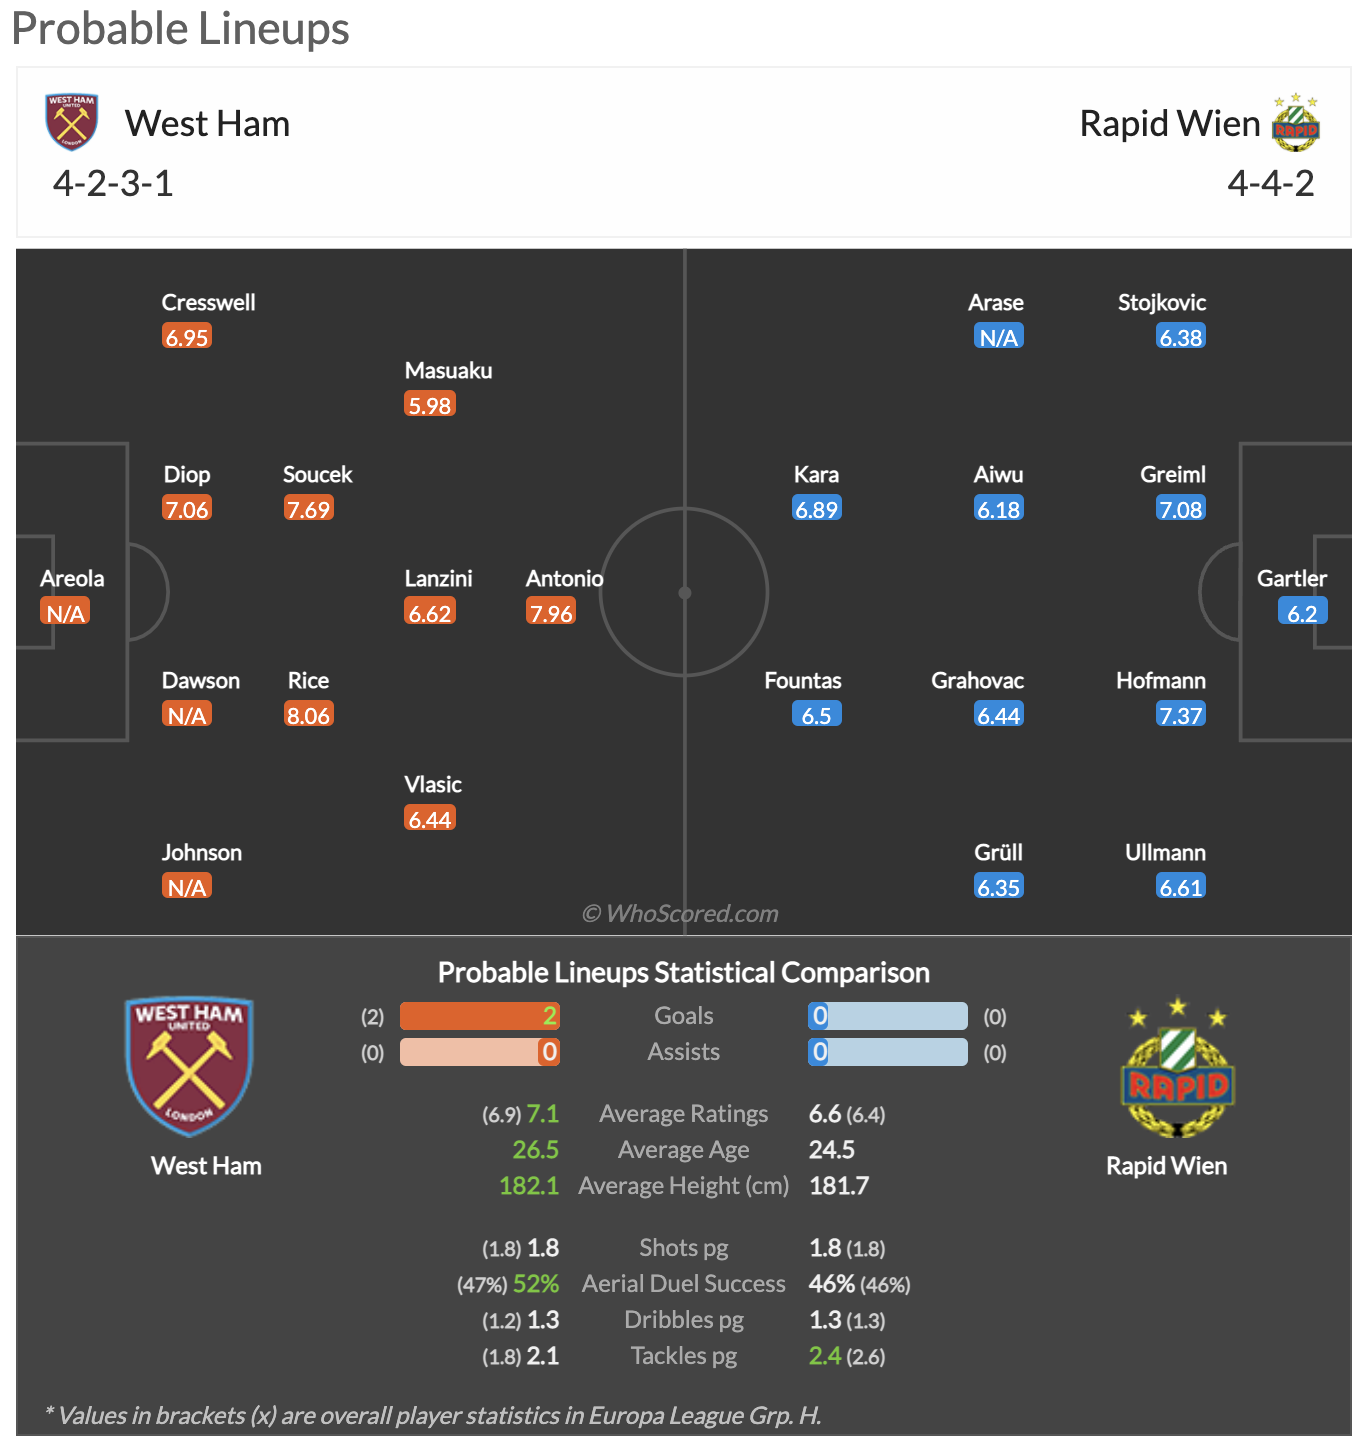Click West Ham's orange Goals bar
The width and height of the screenshot is (1362, 1446).
480,1016
